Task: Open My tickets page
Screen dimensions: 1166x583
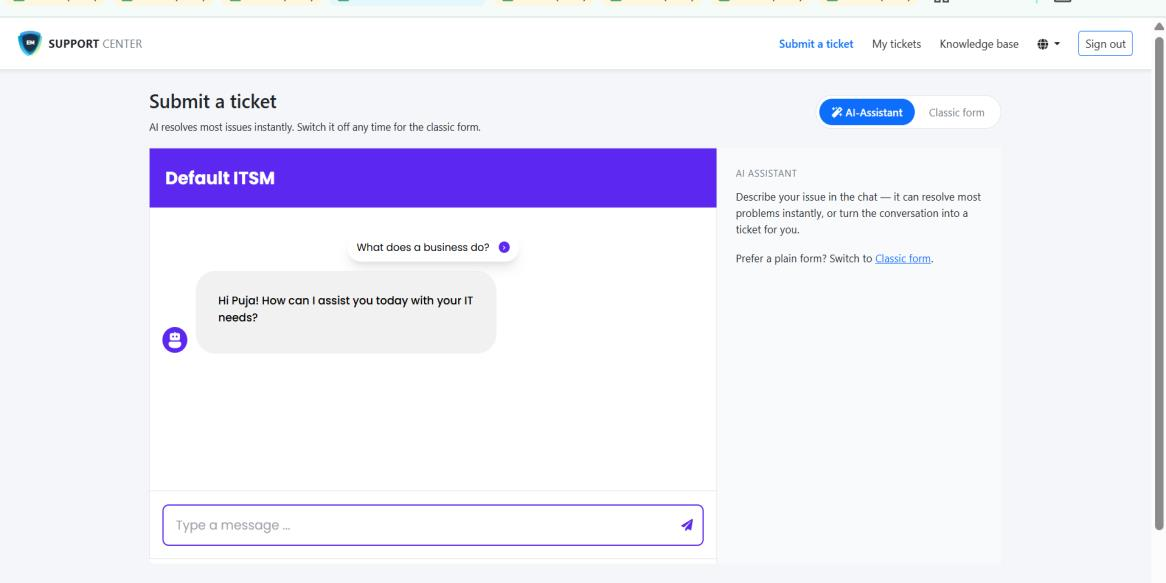Action: 896,44
